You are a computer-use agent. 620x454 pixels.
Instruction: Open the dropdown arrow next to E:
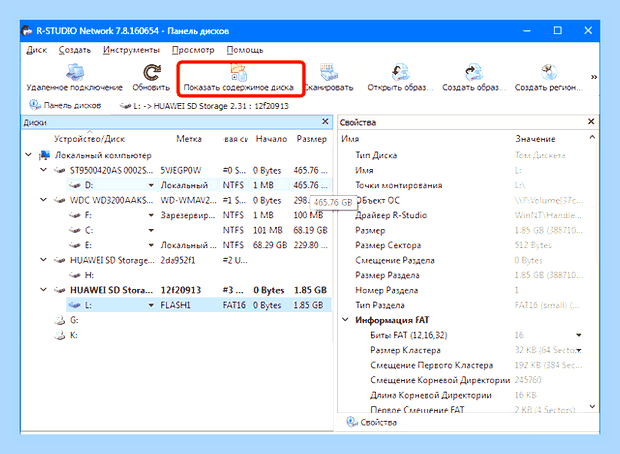(x=151, y=245)
